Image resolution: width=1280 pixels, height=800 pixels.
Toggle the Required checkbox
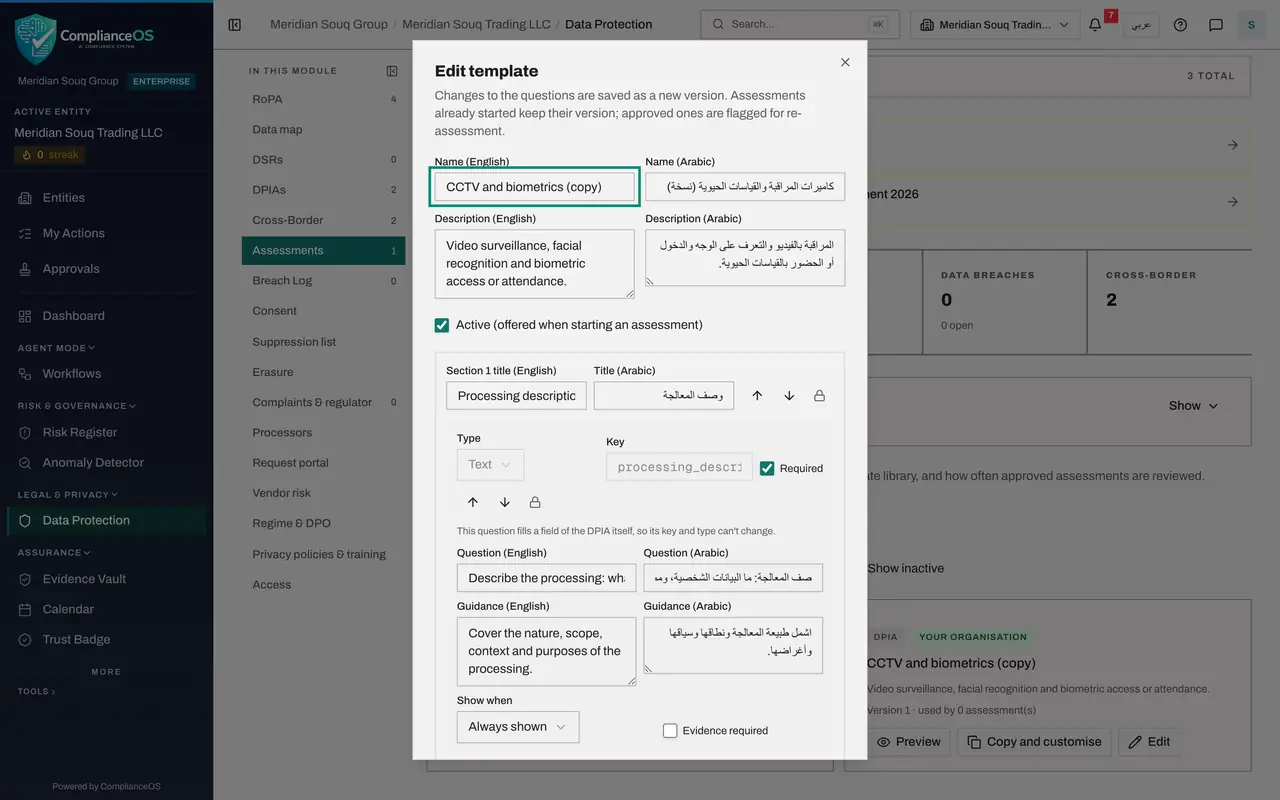point(767,468)
